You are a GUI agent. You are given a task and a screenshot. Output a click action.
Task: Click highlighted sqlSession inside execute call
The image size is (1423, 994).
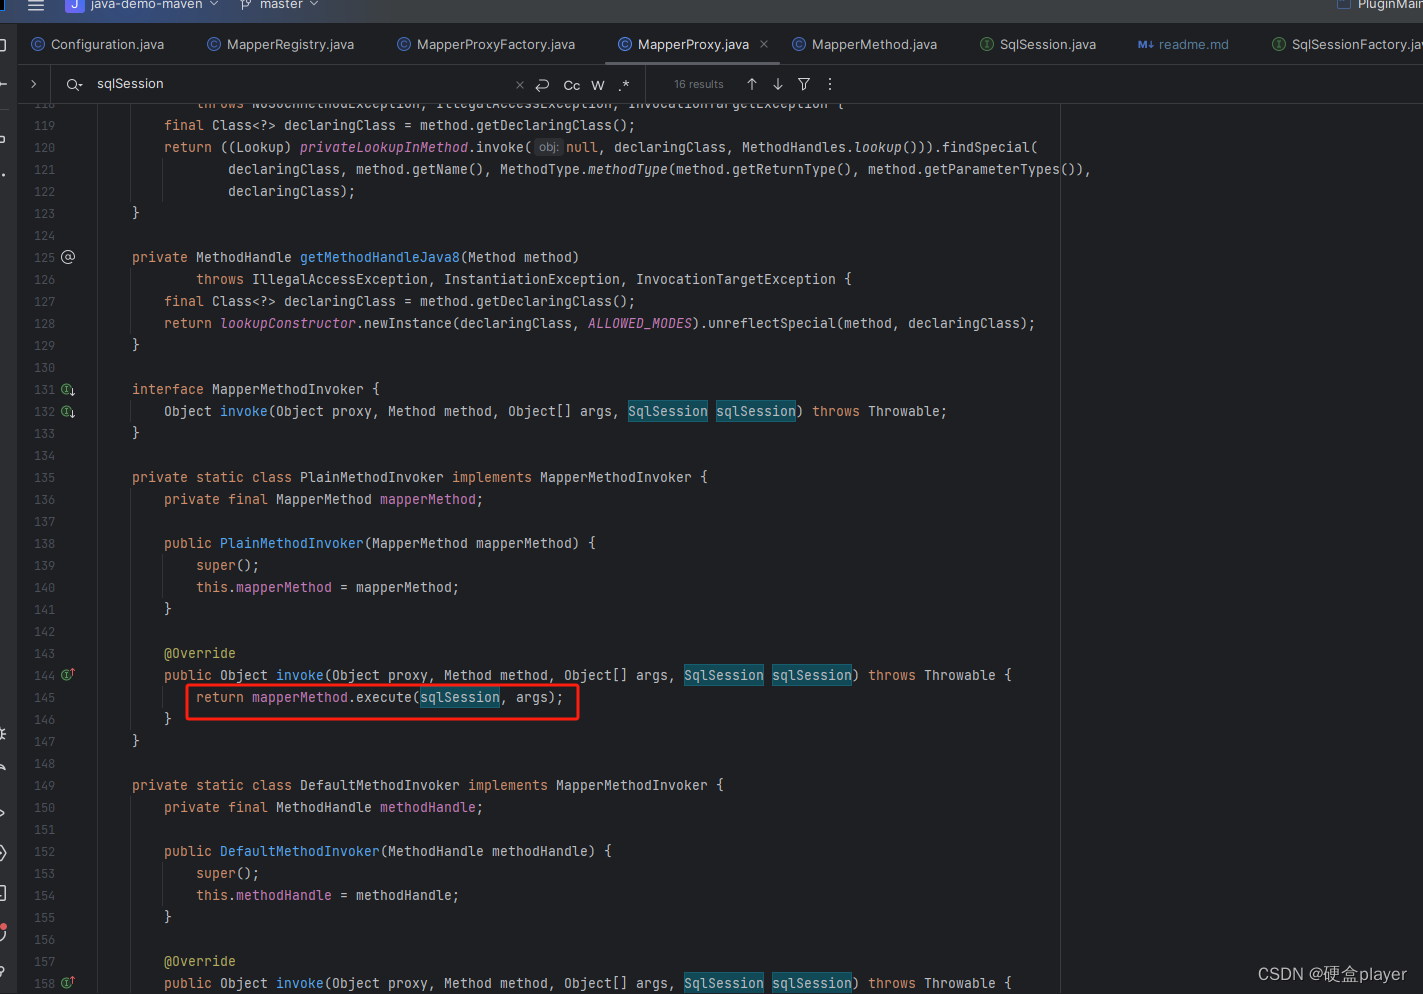pyautogui.click(x=460, y=697)
